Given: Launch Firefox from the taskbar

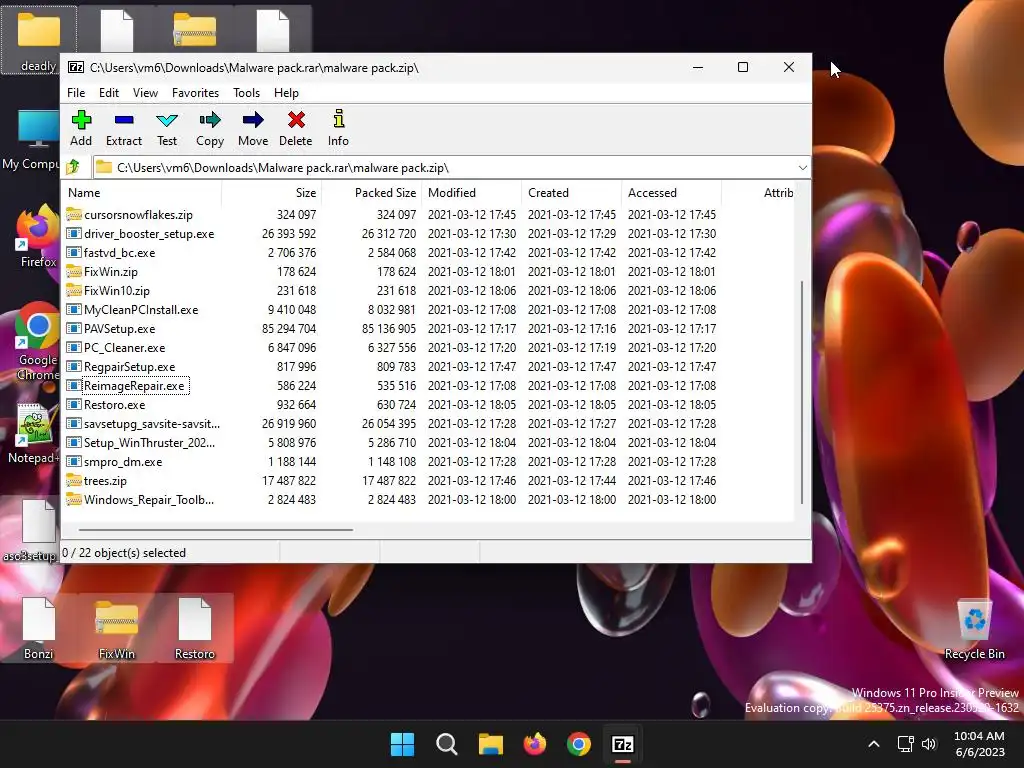Looking at the screenshot, I should pyautogui.click(x=535, y=744).
